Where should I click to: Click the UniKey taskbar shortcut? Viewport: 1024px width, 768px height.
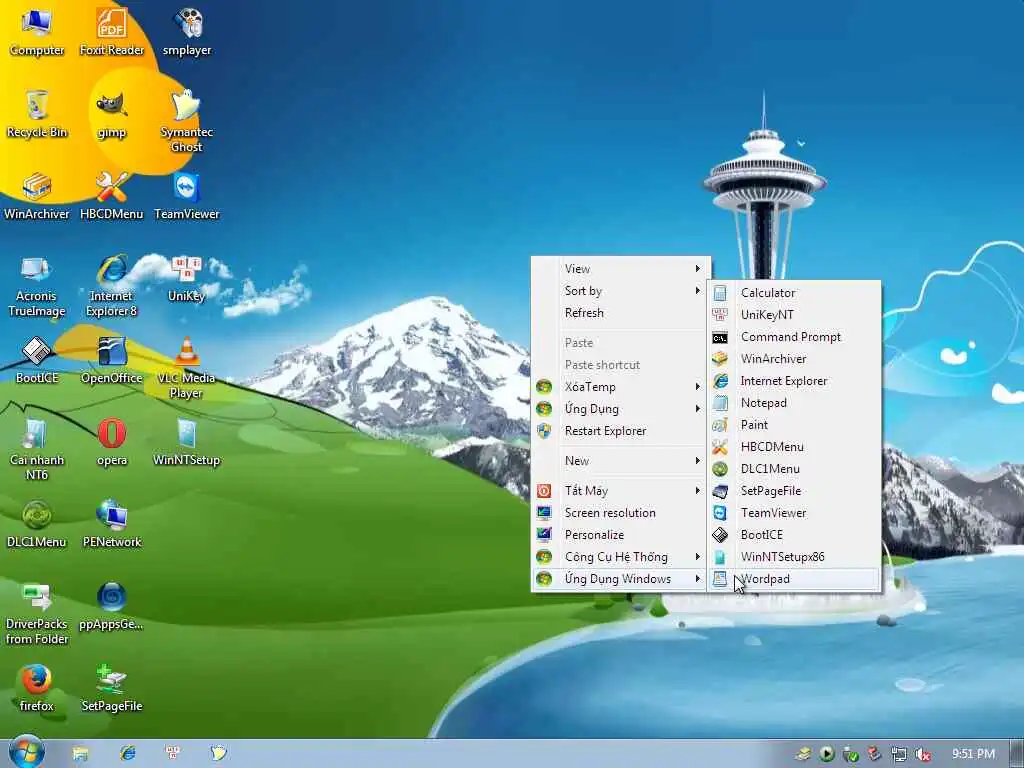[x=173, y=754]
